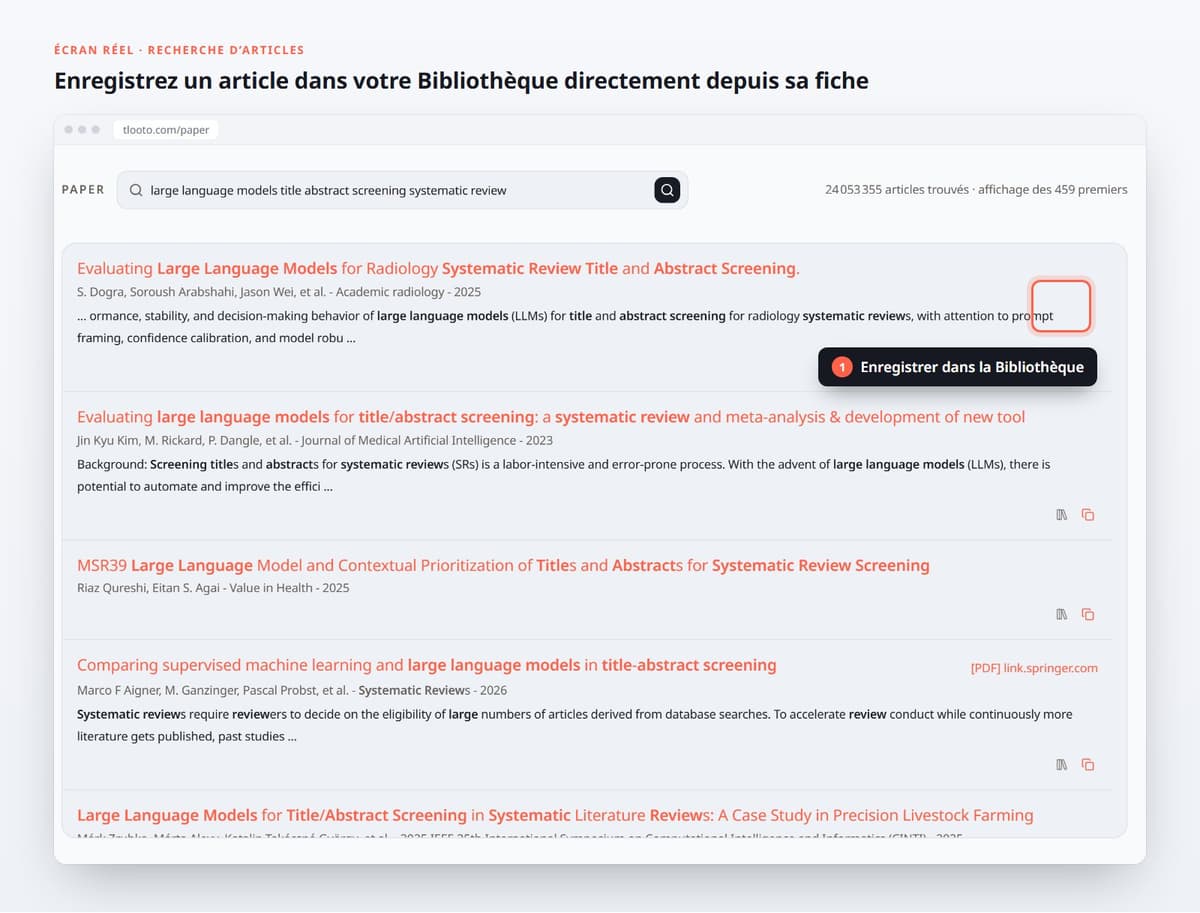Submit search with the dark magnifier button
The width and height of the screenshot is (1200, 913).
pyautogui.click(x=667, y=190)
